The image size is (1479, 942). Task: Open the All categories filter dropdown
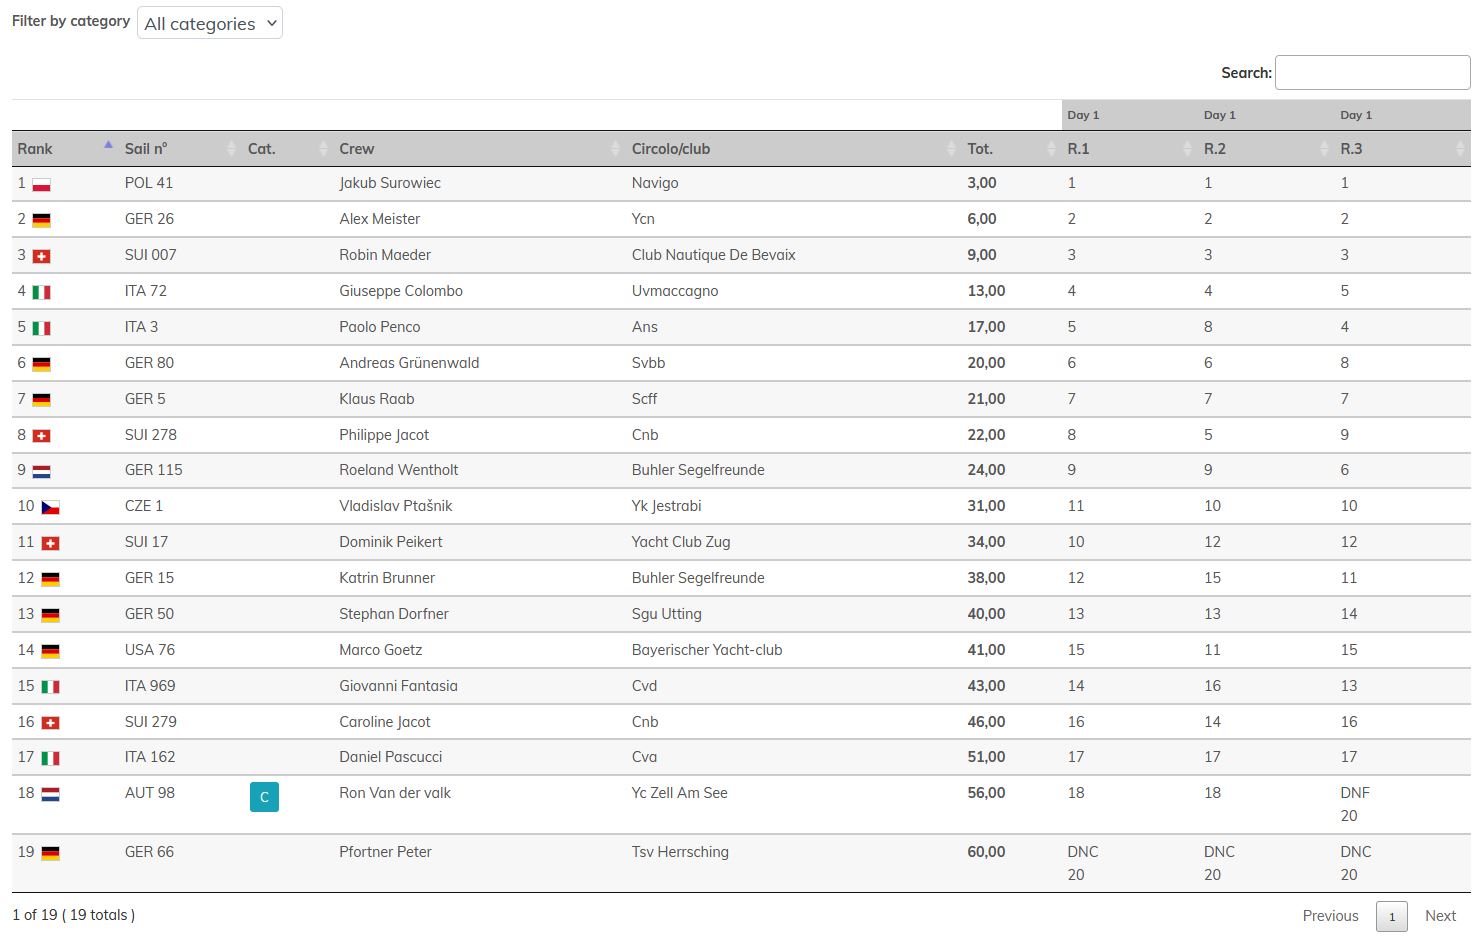pyautogui.click(x=210, y=23)
